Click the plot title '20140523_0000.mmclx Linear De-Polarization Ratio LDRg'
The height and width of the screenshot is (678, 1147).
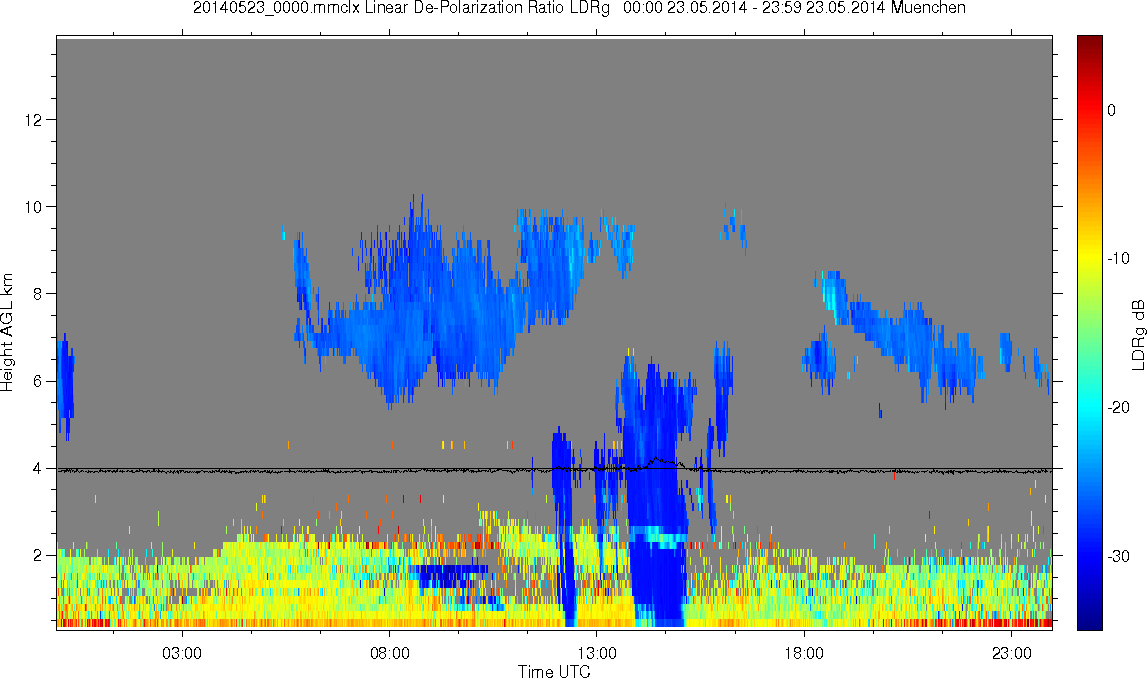click(x=401, y=8)
